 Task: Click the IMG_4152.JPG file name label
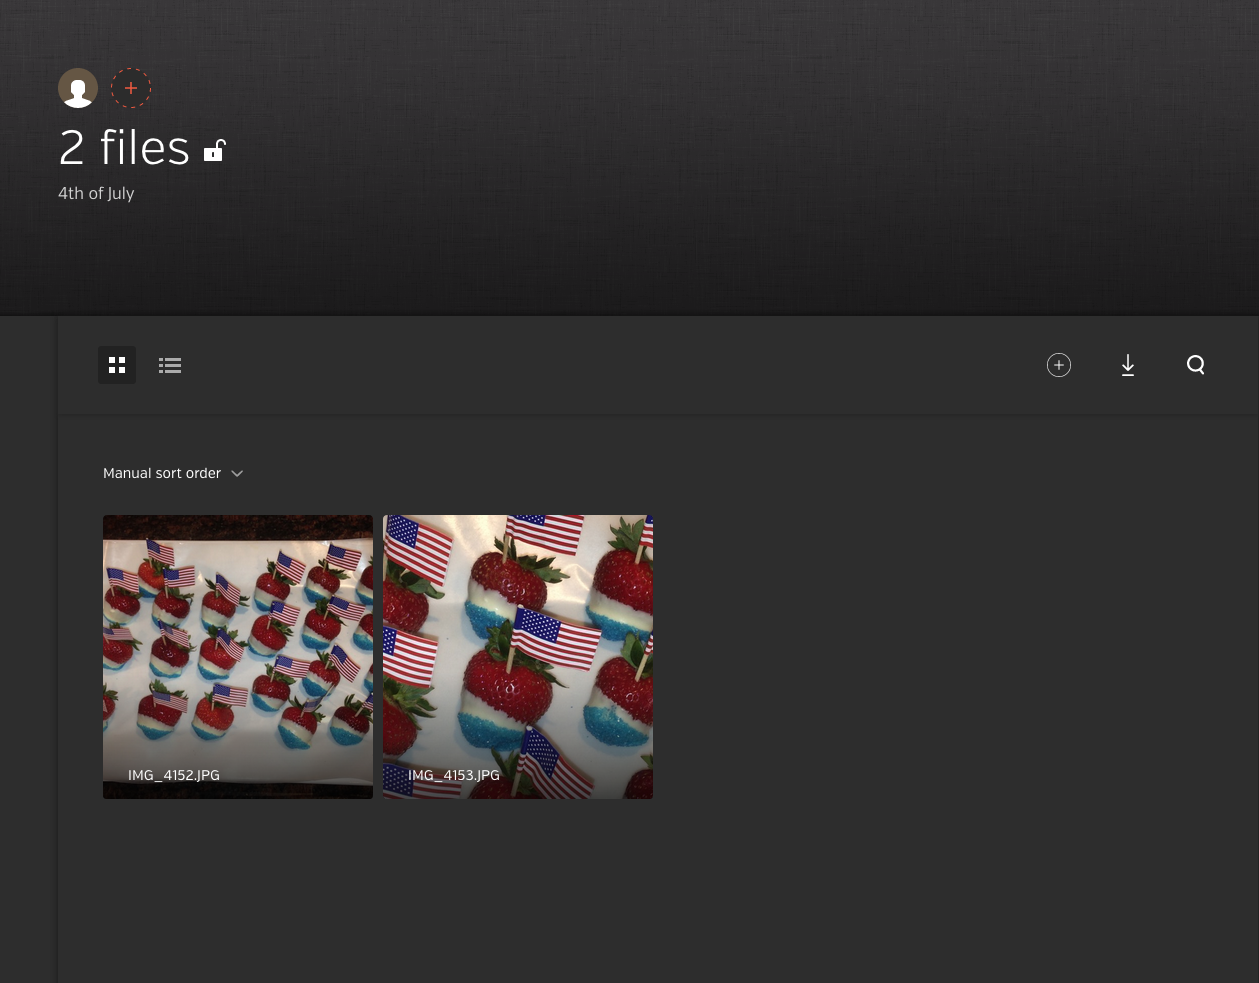coord(174,775)
